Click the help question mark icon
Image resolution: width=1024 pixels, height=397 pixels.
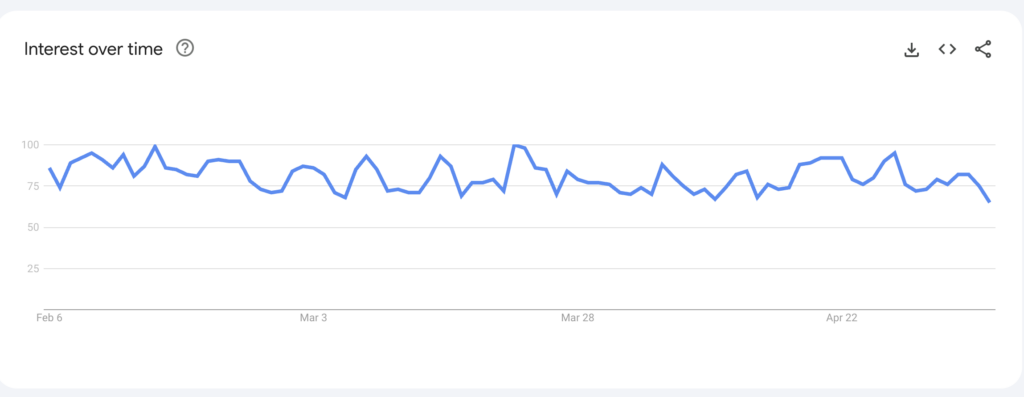[185, 48]
